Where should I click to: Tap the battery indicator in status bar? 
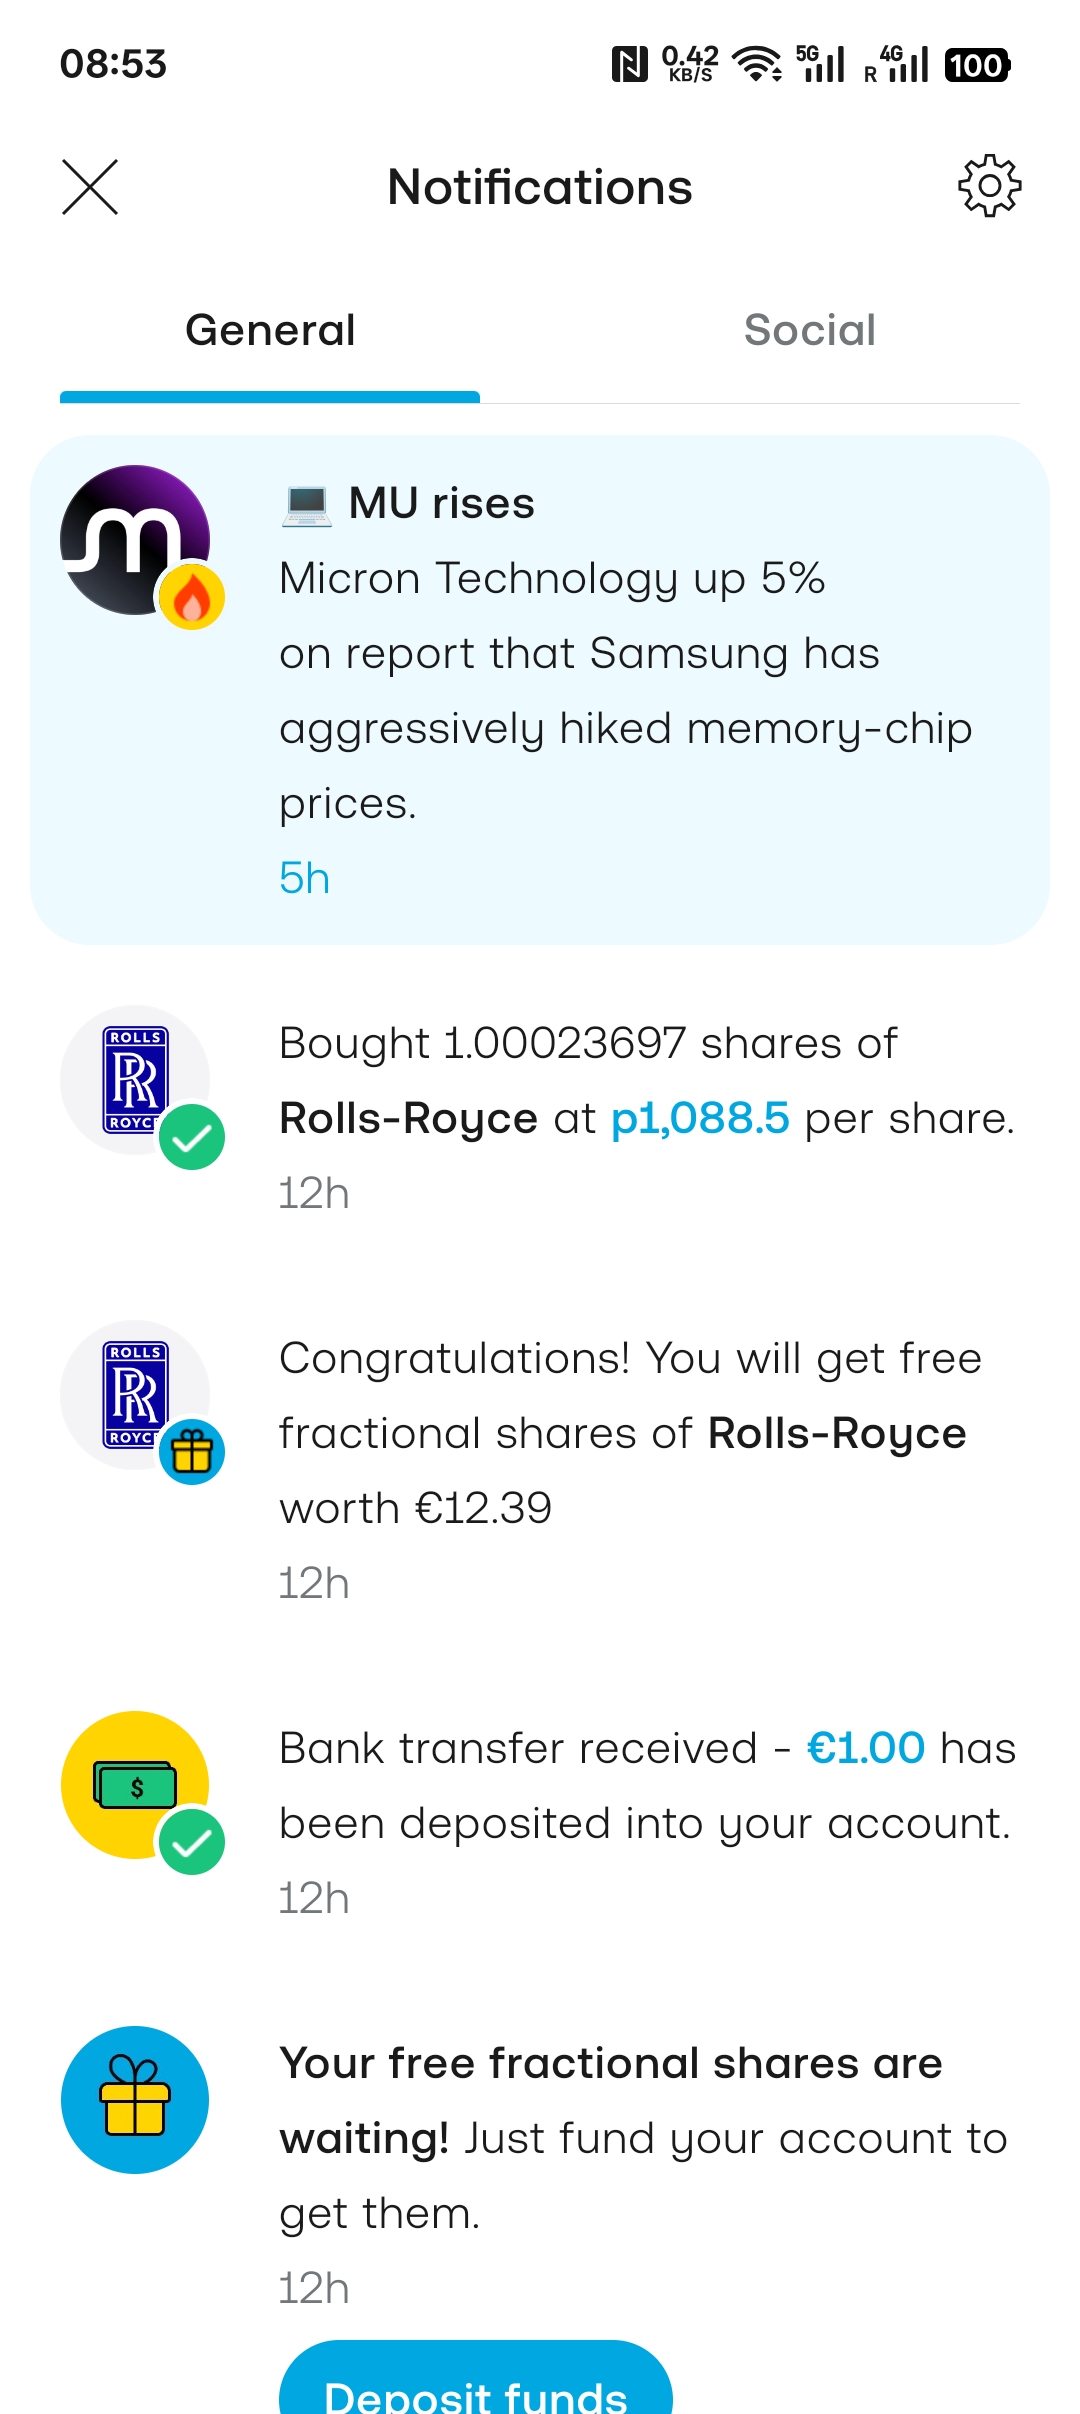(977, 66)
